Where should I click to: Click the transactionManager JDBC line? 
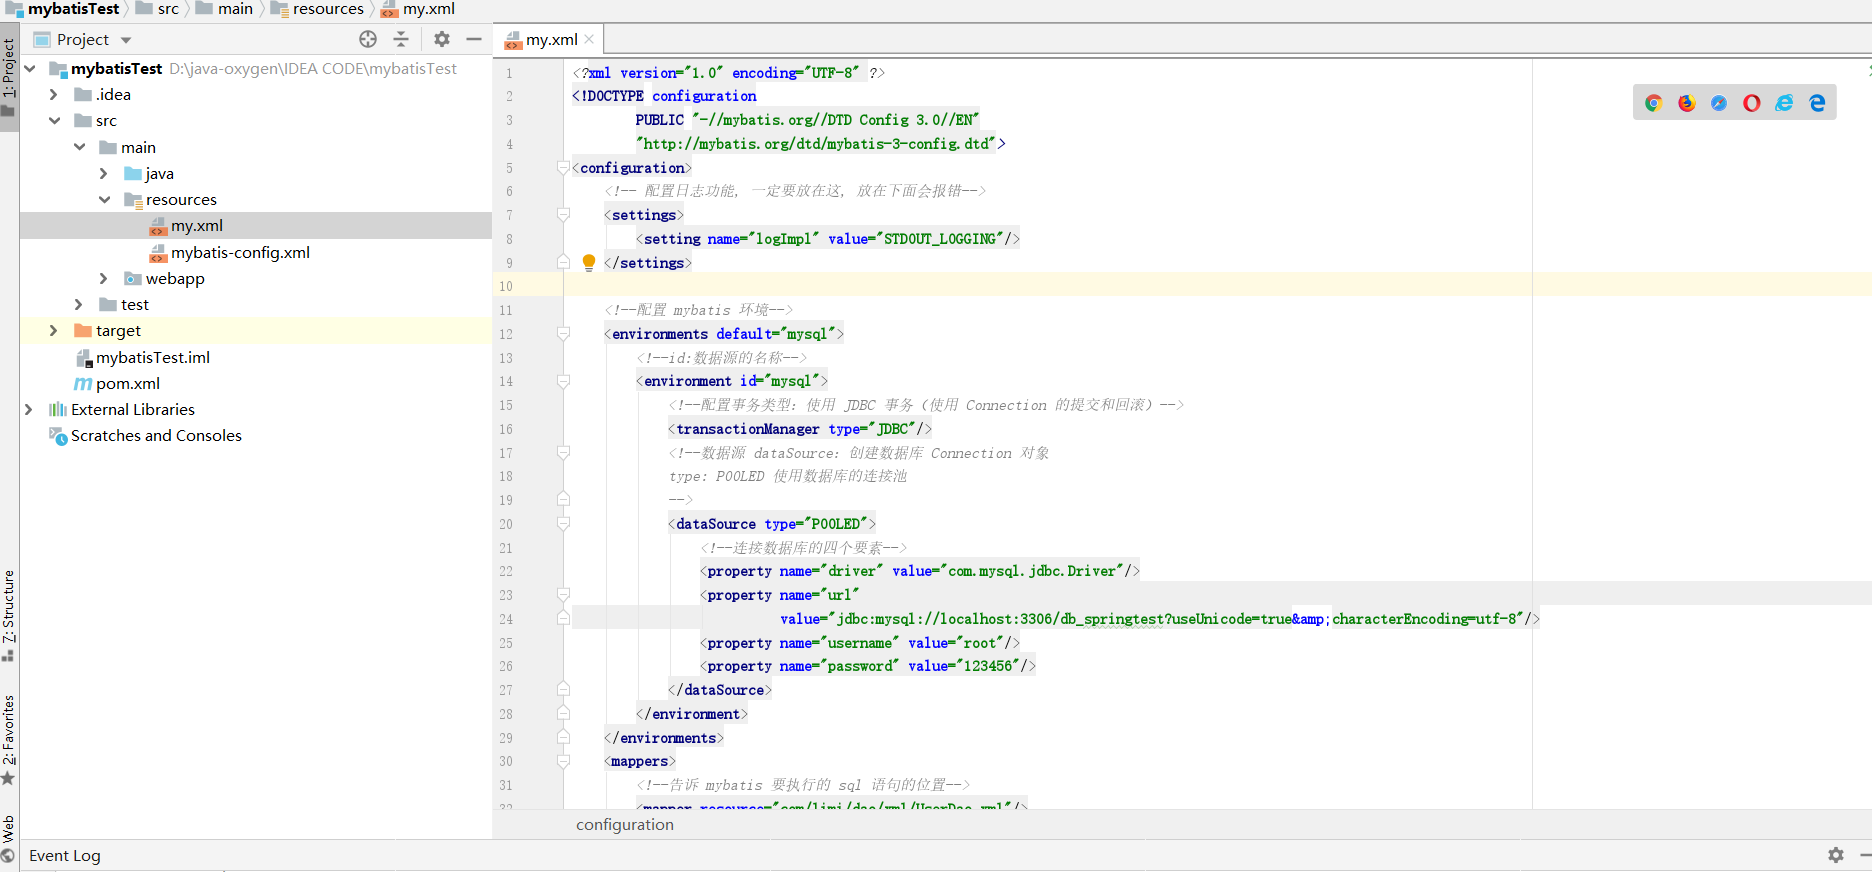(800, 429)
